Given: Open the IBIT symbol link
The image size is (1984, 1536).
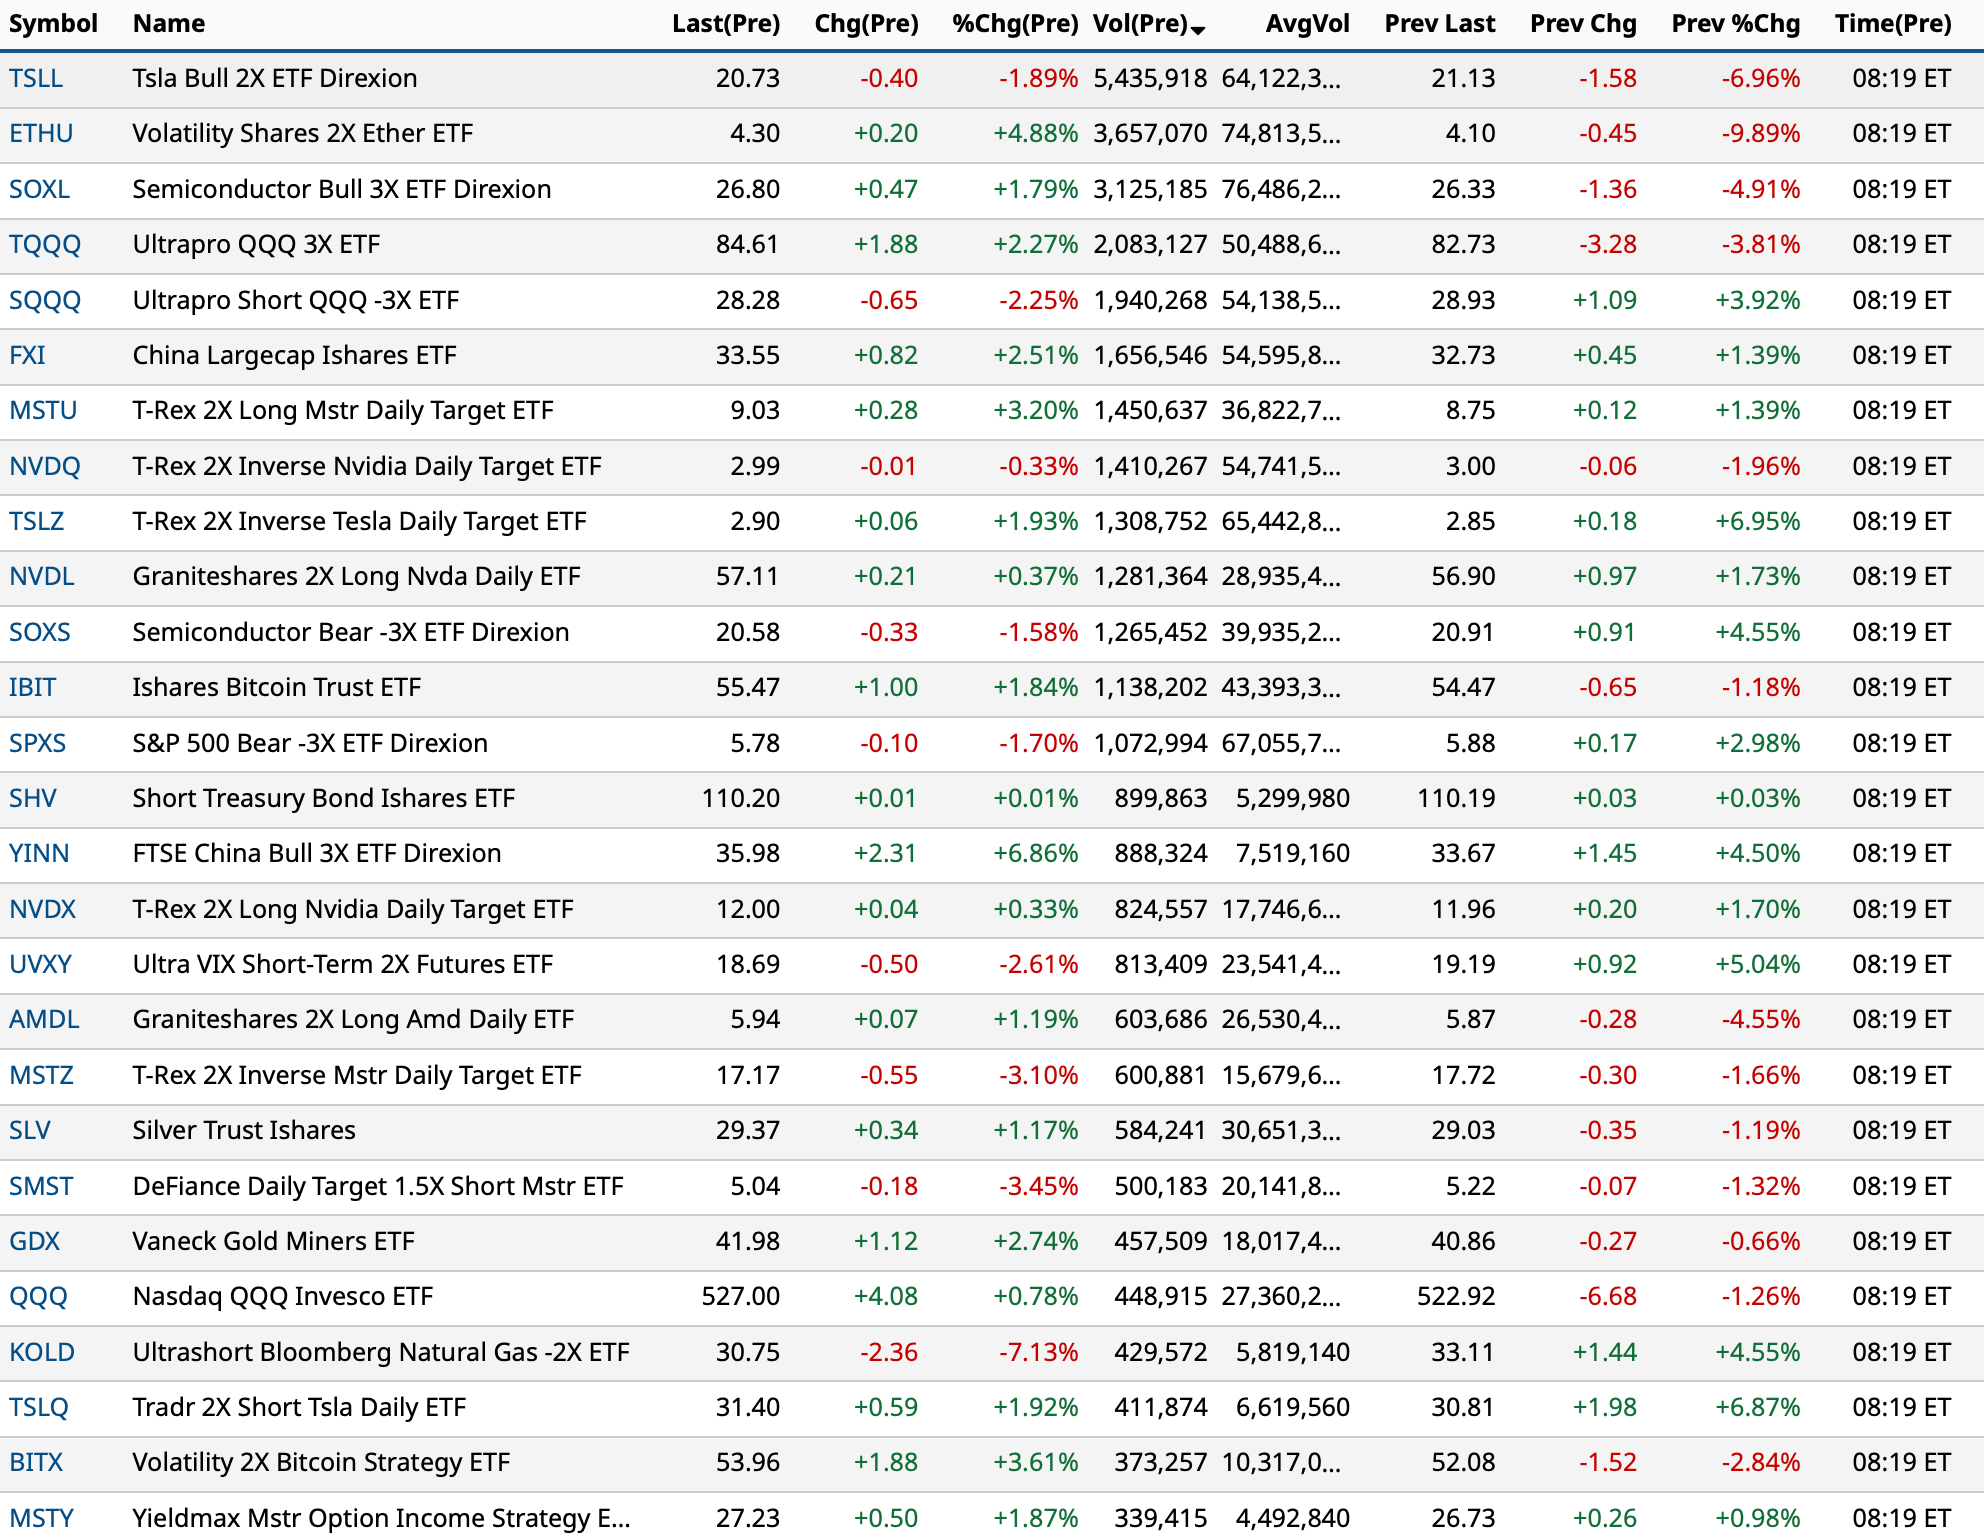Looking at the screenshot, I should 32,688.
